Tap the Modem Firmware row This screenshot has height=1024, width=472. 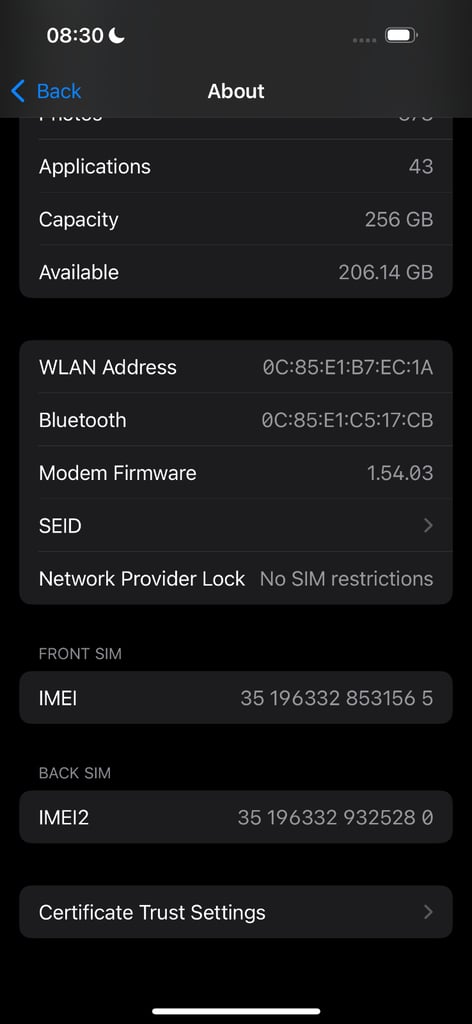pyautogui.click(x=236, y=473)
